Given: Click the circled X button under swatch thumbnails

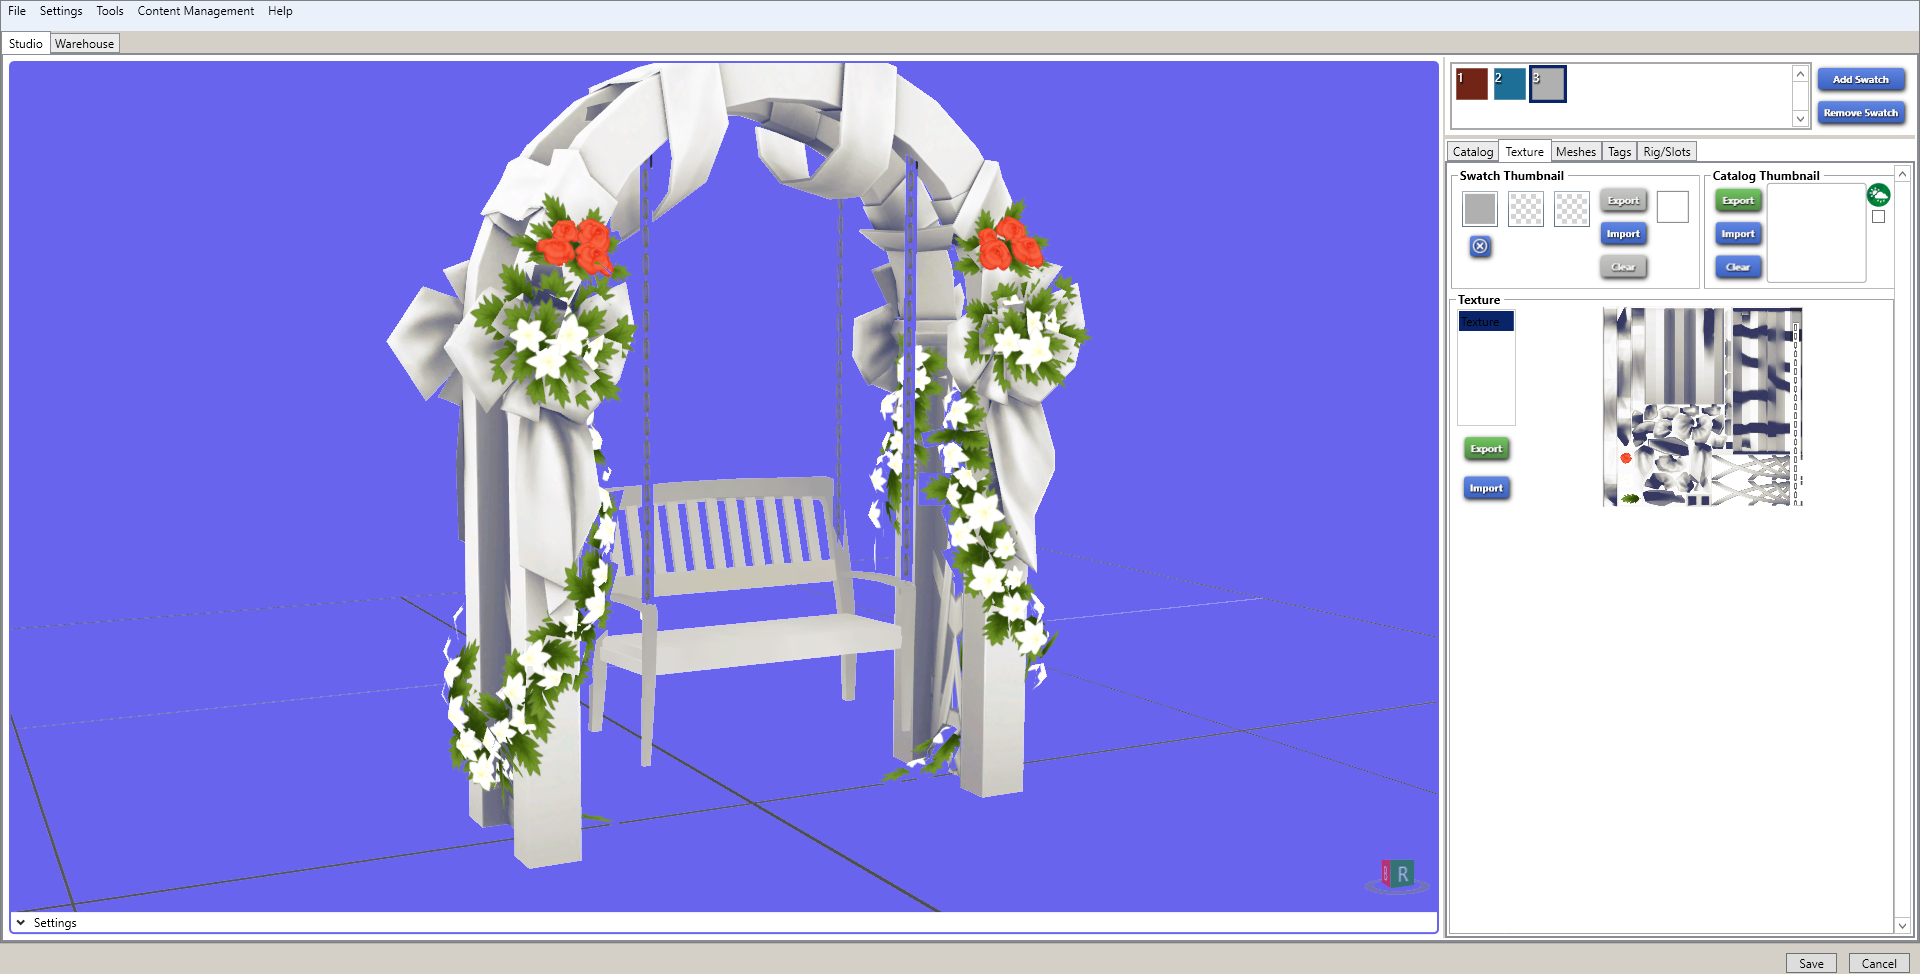Looking at the screenshot, I should [x=1480, y=246].
